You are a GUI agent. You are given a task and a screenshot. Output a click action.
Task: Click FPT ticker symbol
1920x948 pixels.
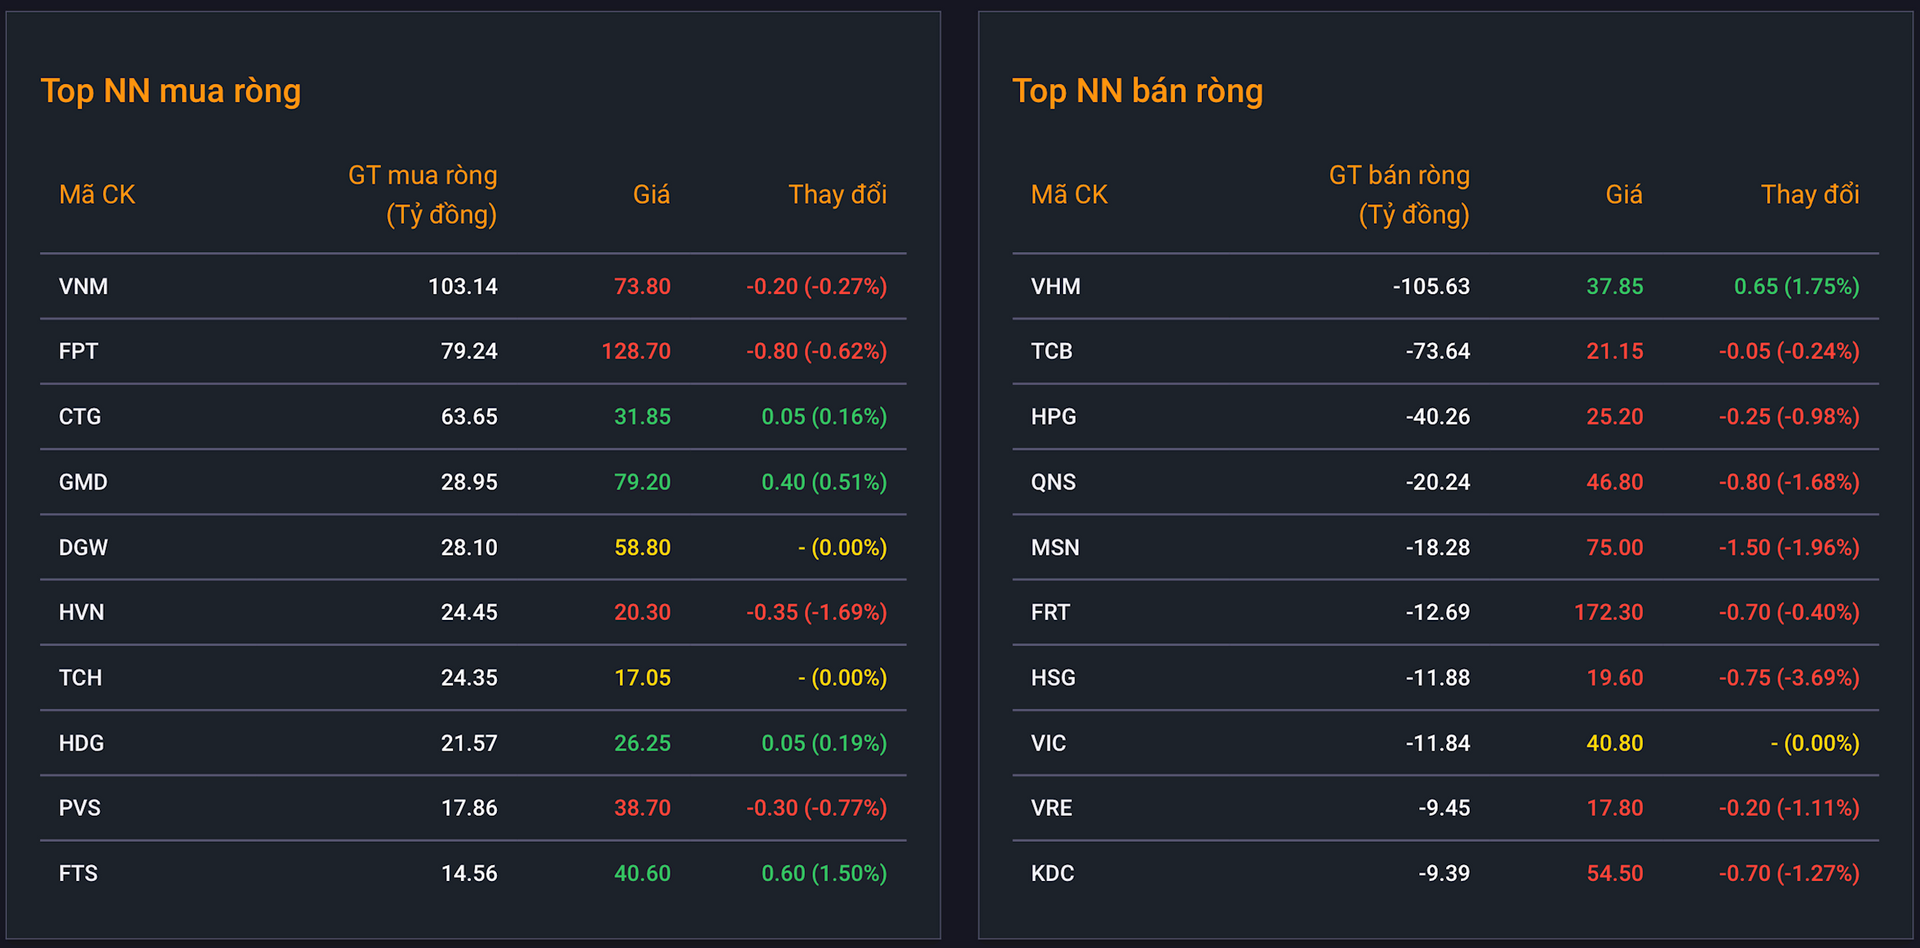click(x=78, y=352)
